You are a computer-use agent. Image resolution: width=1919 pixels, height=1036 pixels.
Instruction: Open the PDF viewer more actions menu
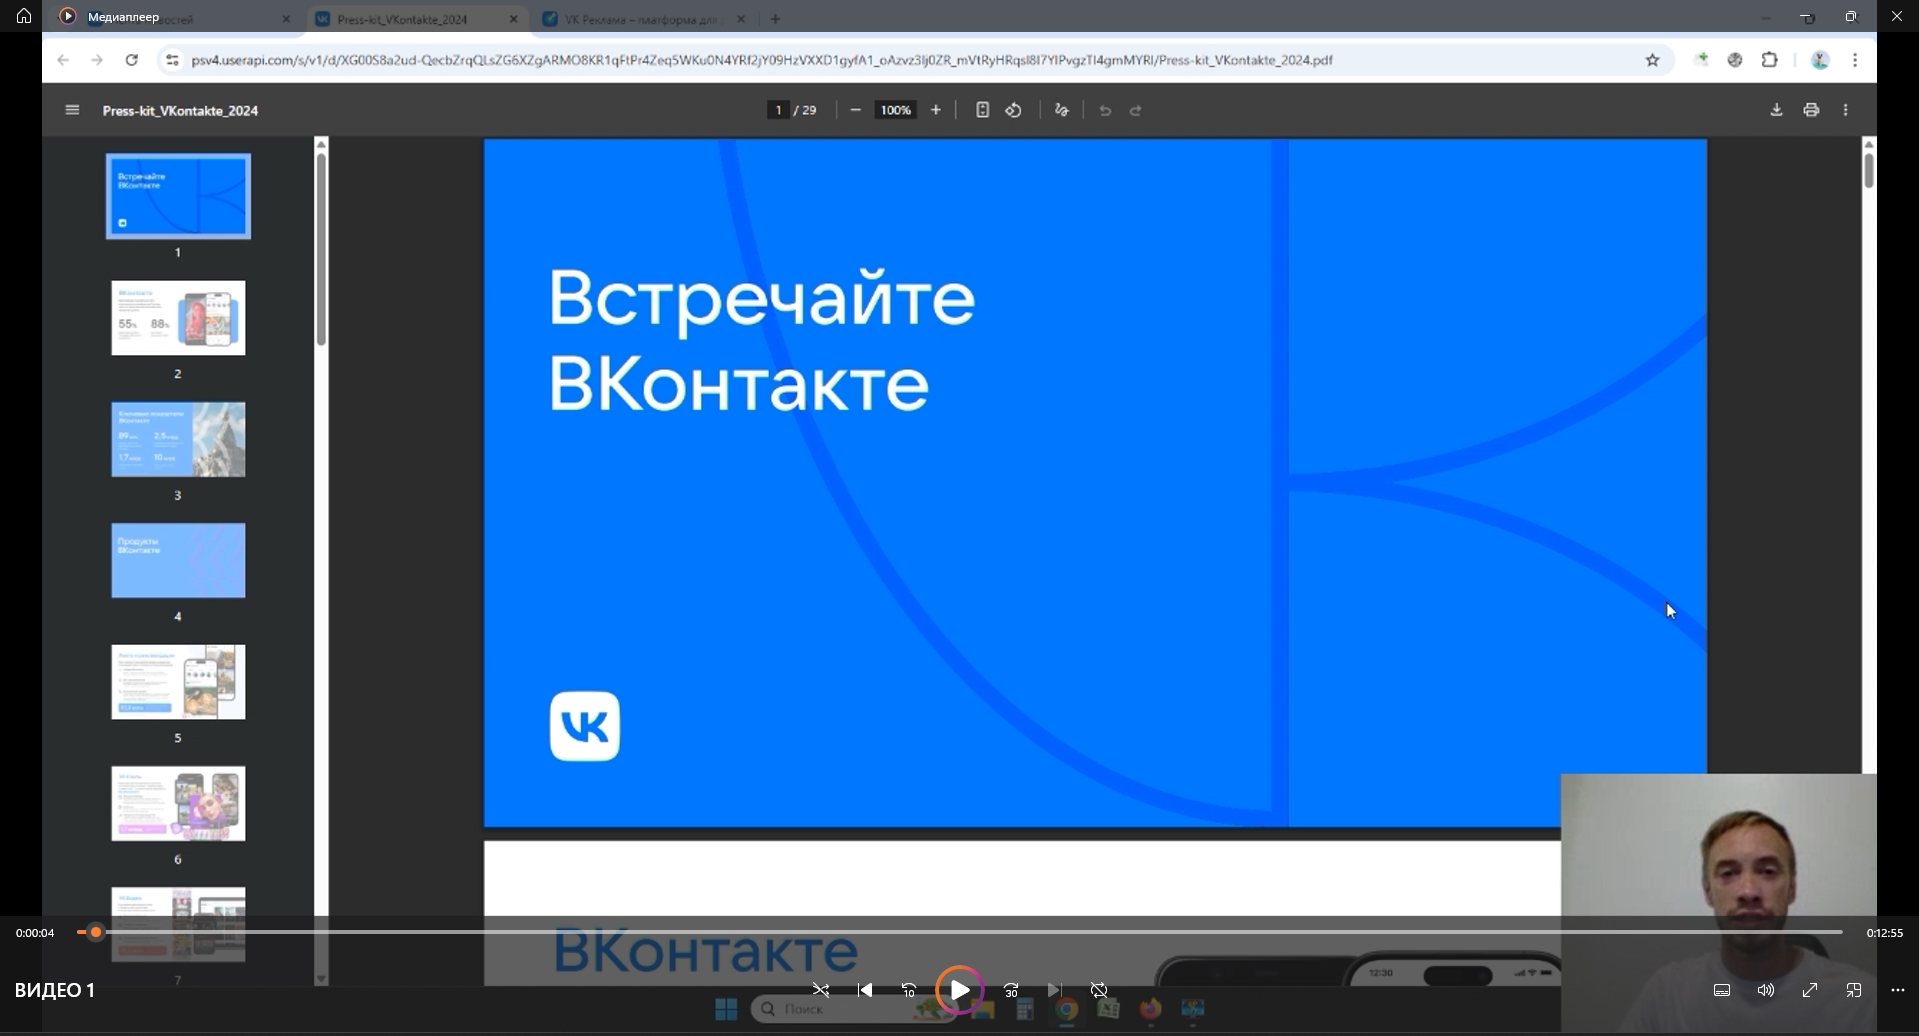1846,110
